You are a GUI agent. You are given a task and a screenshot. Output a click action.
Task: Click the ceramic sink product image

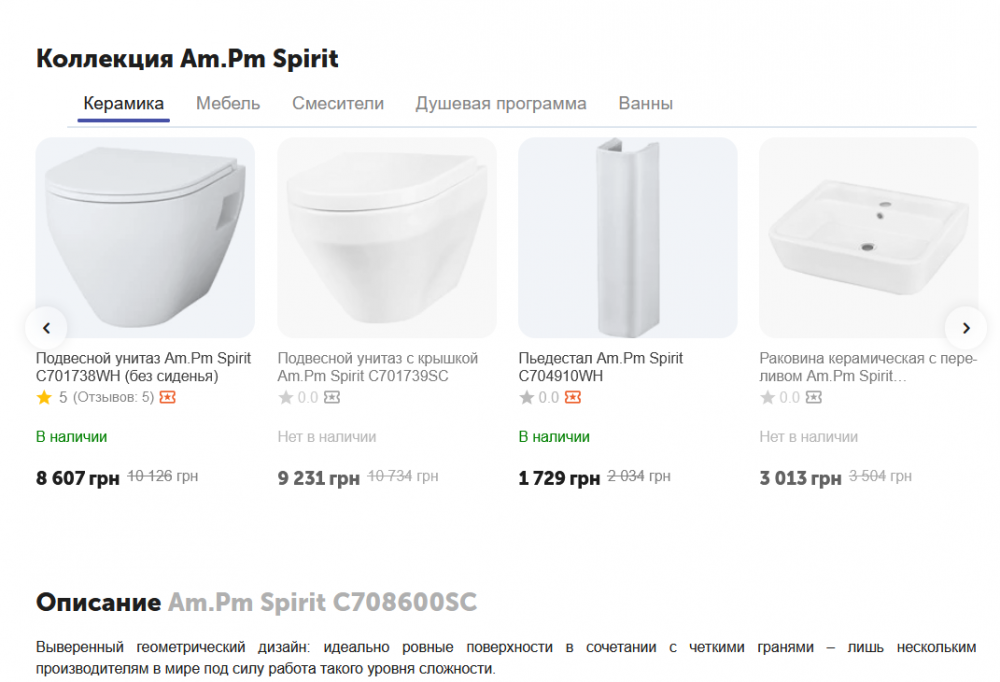(868, 237)
